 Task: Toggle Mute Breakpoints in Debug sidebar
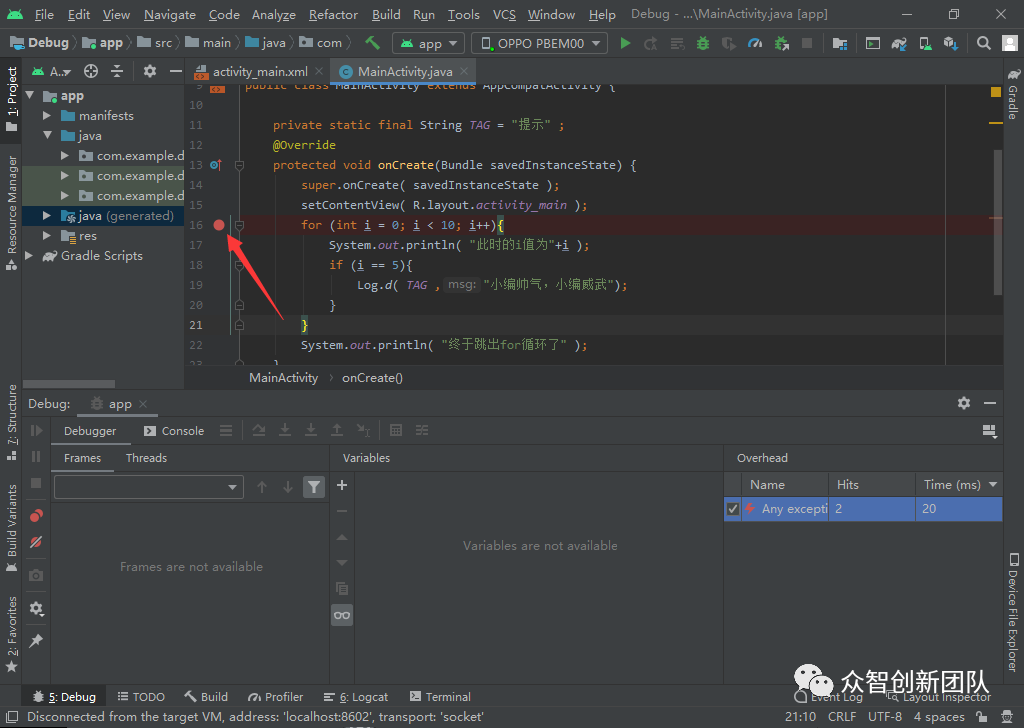tap(36, 542)
